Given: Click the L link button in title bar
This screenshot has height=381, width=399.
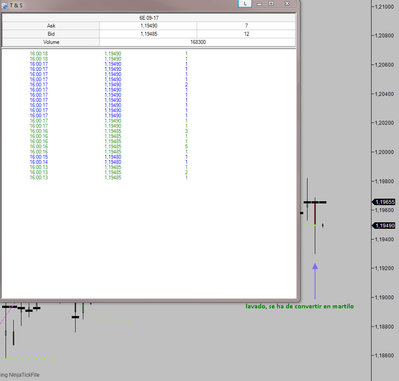Looking at the screenshot, I should tap(245, 4).
